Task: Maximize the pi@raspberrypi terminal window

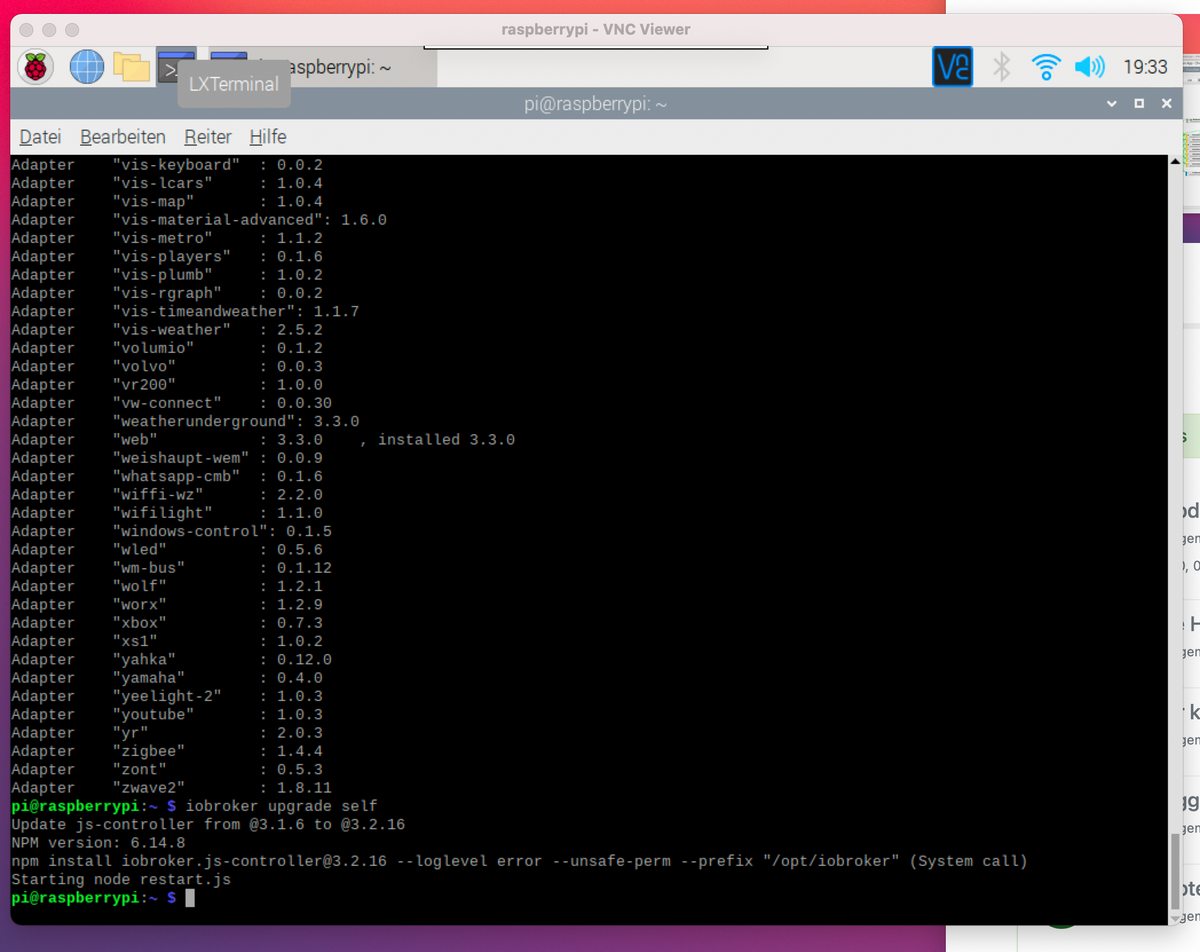Action: pos(1139,103)
